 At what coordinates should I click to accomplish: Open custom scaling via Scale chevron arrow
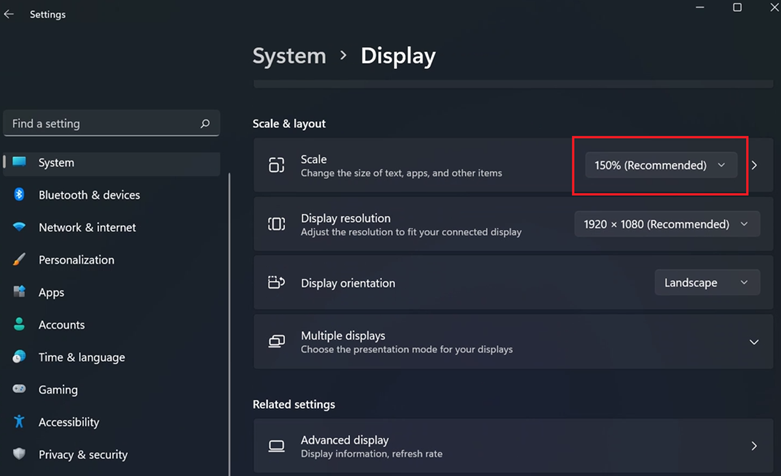(x=755, y=165)
